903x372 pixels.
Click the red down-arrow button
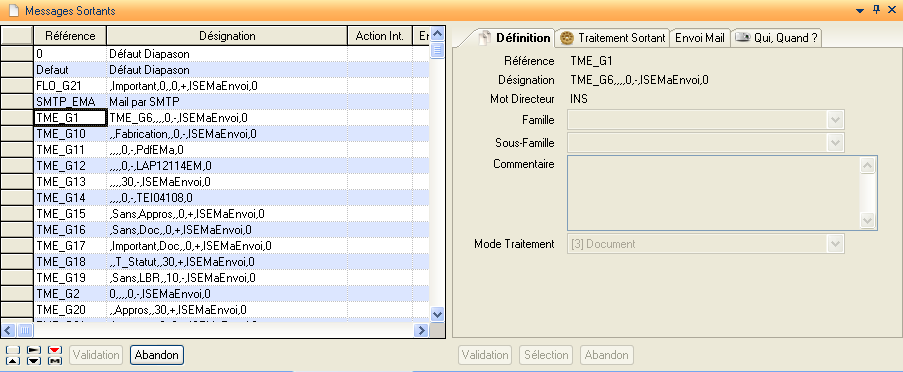point(55,350)
